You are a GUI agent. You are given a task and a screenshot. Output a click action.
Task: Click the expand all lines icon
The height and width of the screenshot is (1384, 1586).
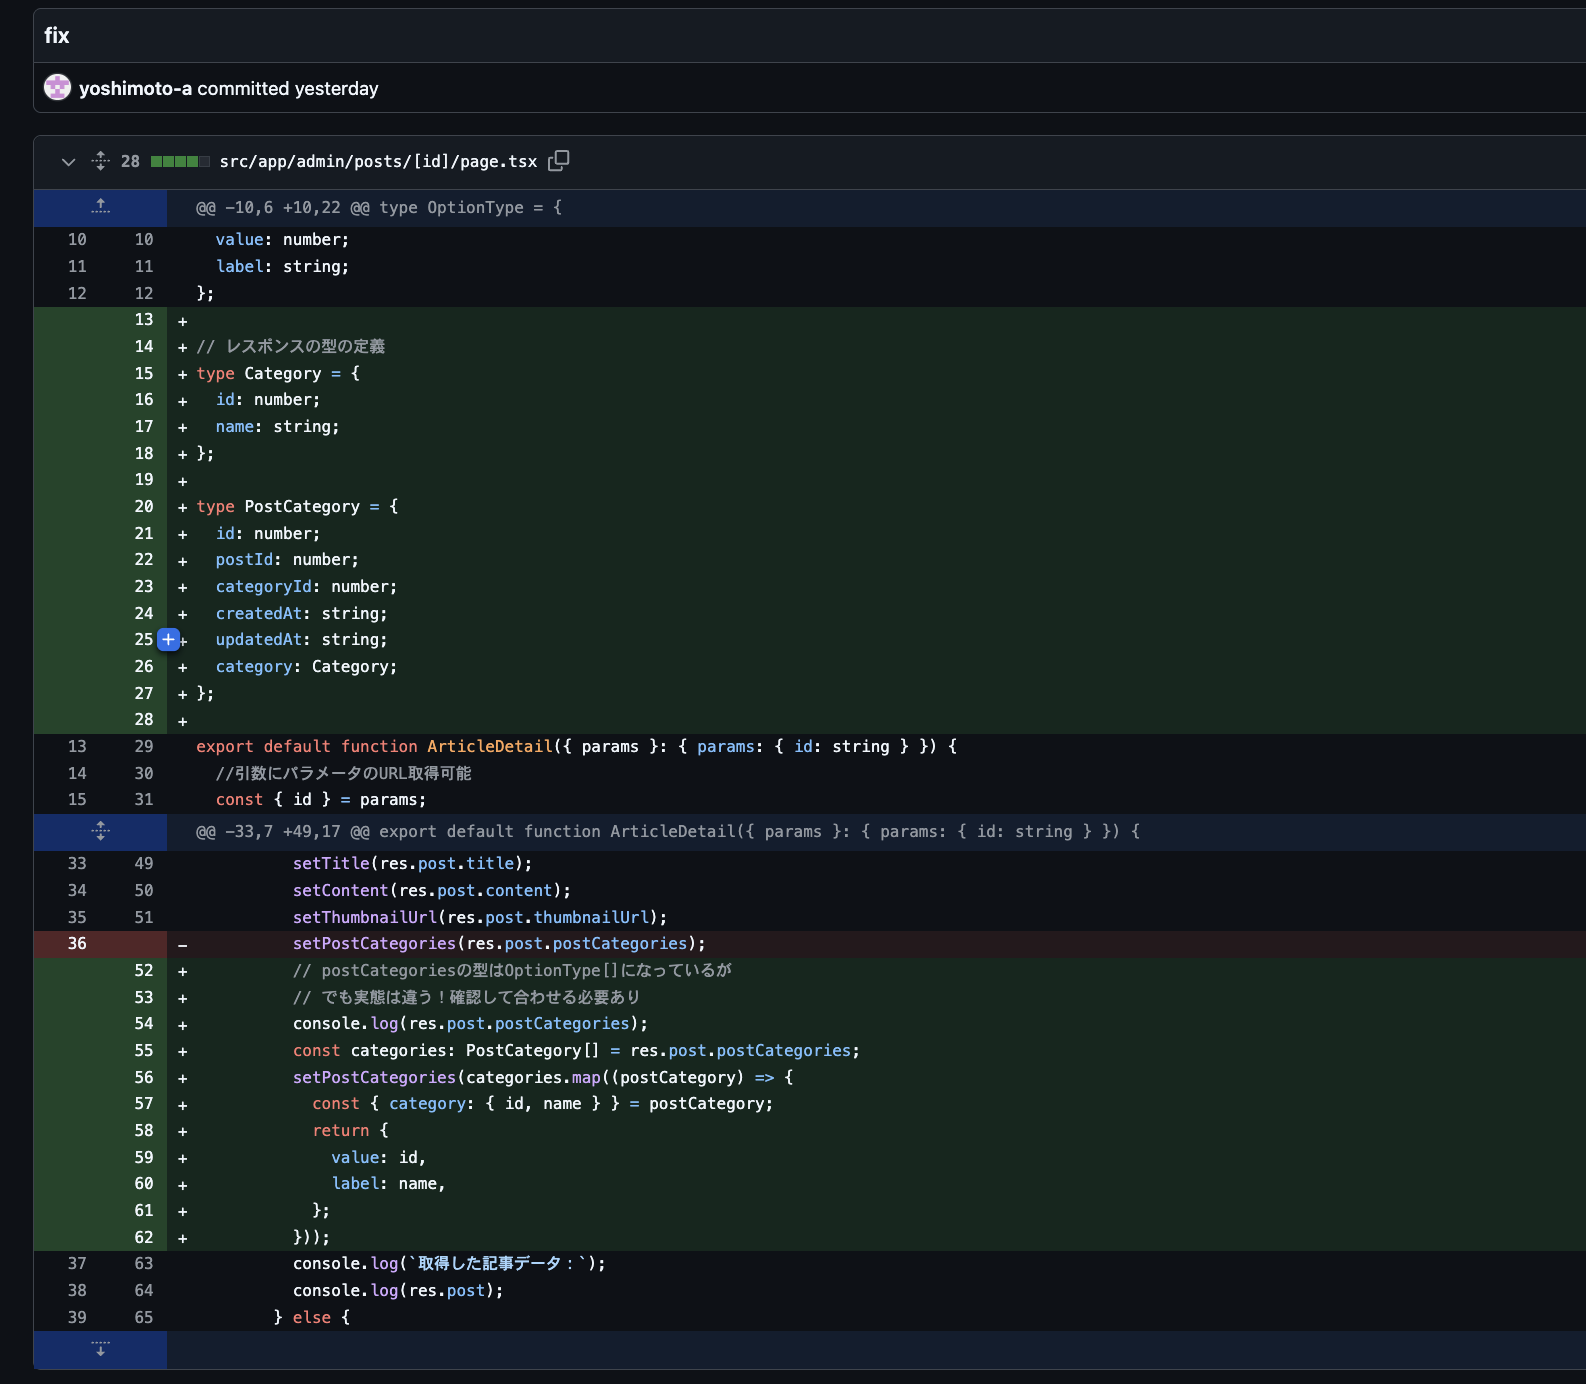(100, 161)
